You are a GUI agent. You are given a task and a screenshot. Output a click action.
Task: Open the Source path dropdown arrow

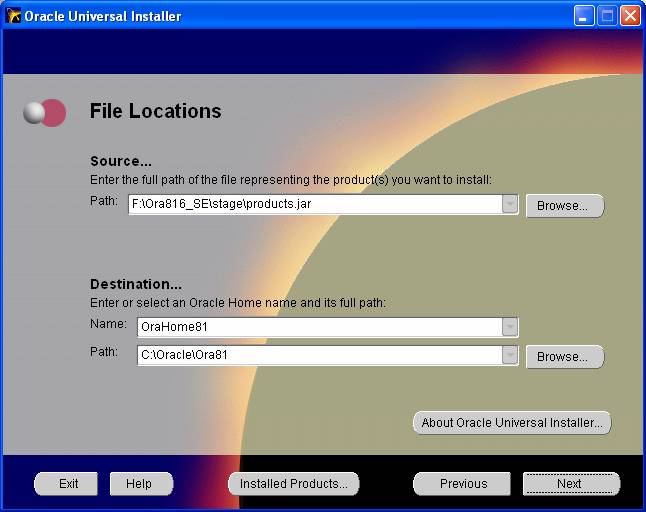[510, 204]
